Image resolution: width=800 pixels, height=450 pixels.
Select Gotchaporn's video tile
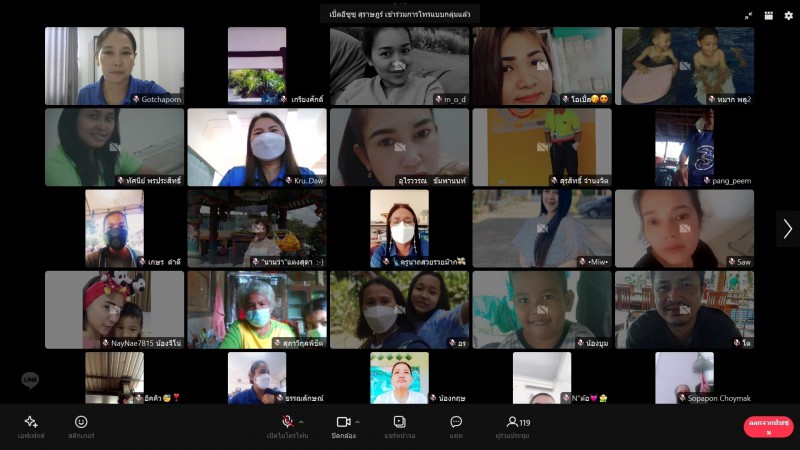(114, 65)
